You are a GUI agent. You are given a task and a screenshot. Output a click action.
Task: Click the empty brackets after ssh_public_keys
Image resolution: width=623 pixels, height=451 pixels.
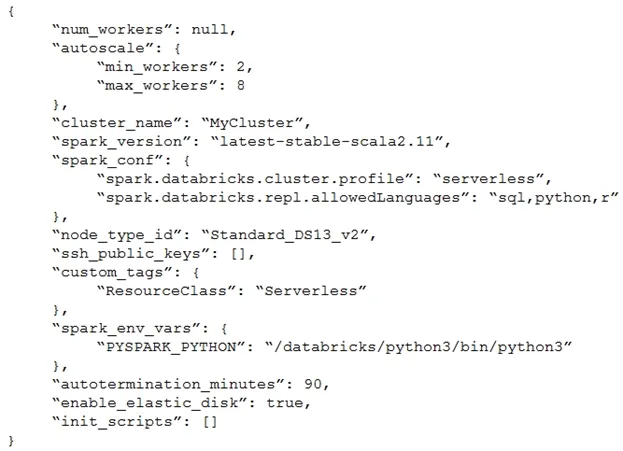238,254
